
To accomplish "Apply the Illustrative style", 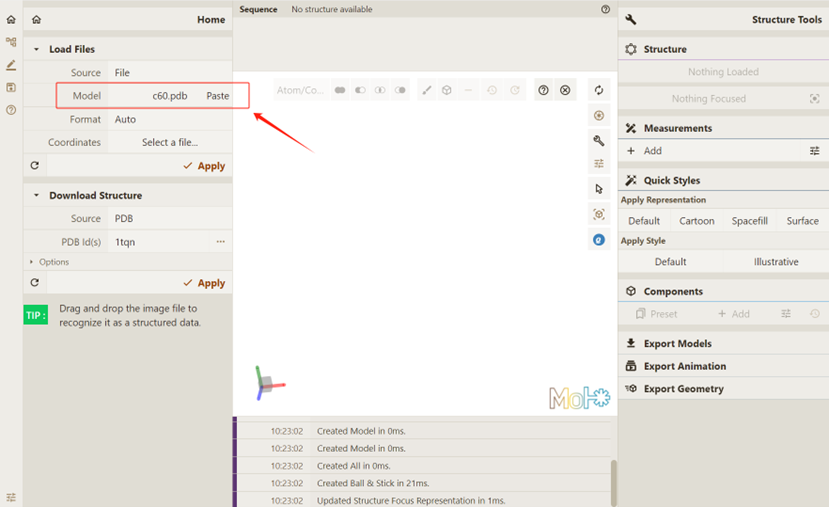I will click(x=775, y=262).
